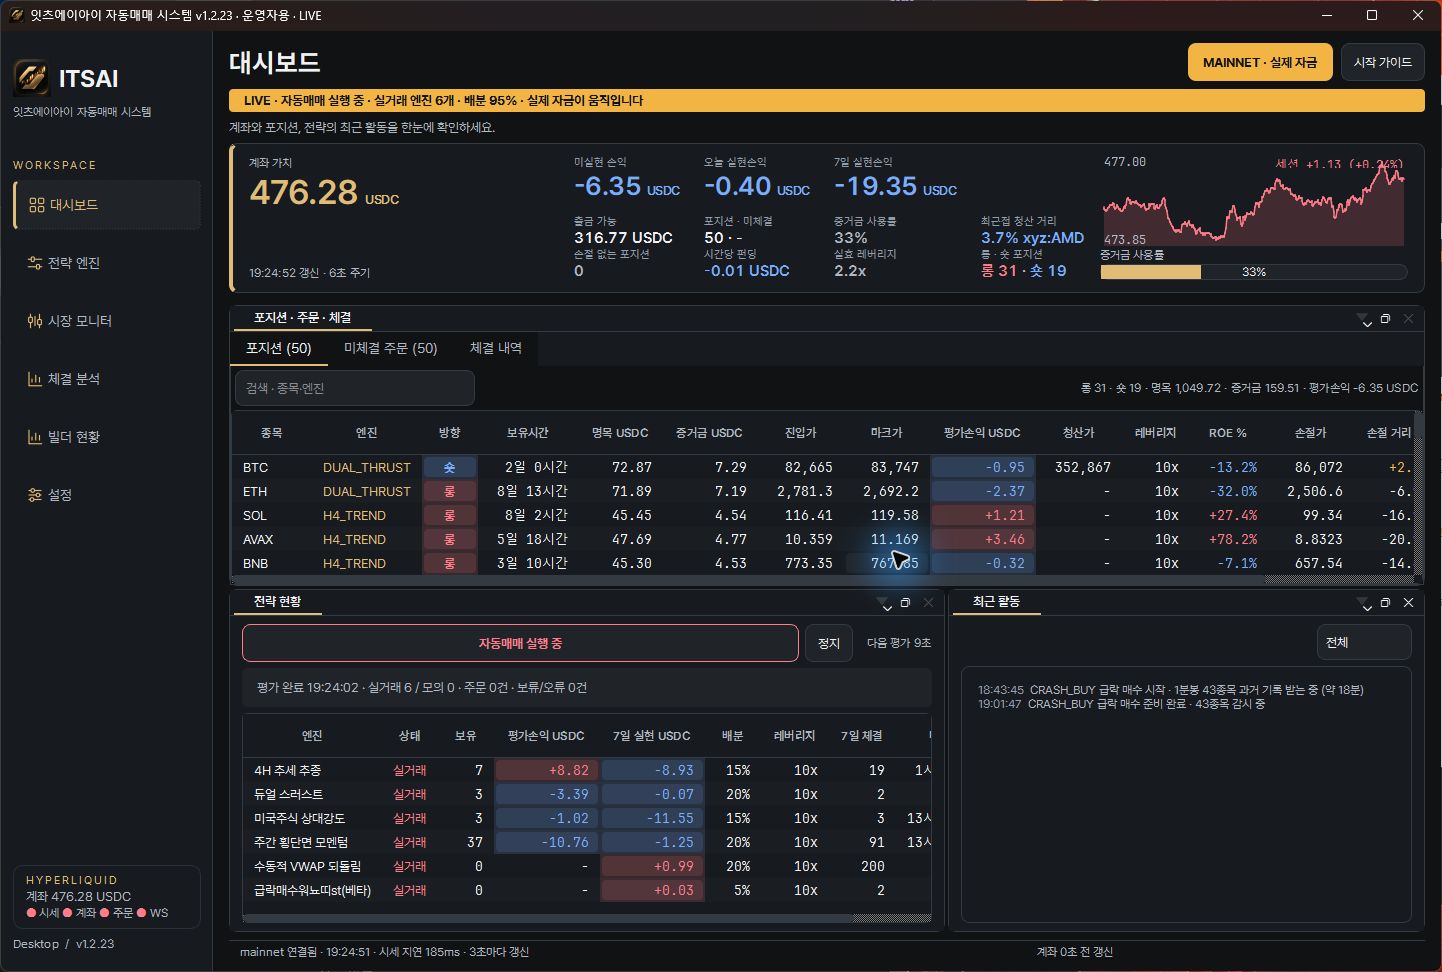Open 설정 settings from the sidebar
Viewport: 1442px width, 972px height.
(x=107, y=495)
